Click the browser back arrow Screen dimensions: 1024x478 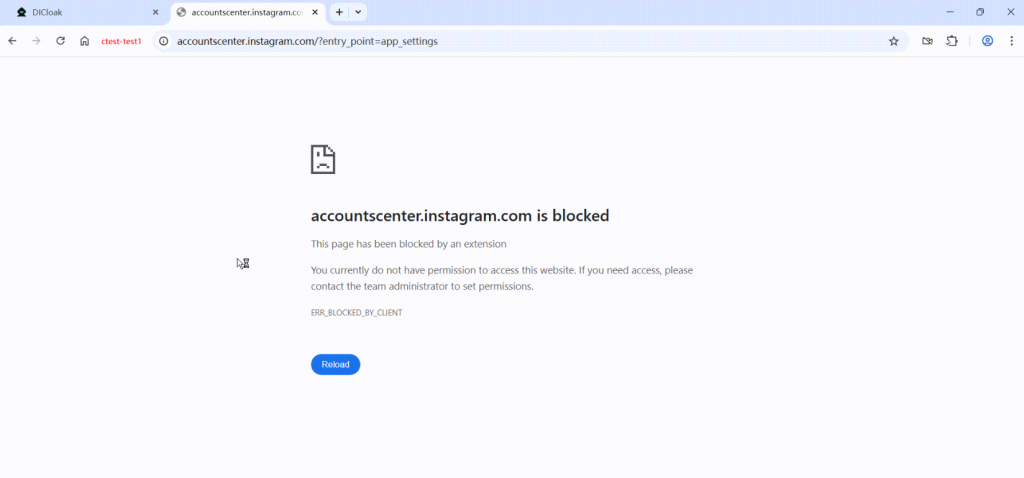point(12,41)
